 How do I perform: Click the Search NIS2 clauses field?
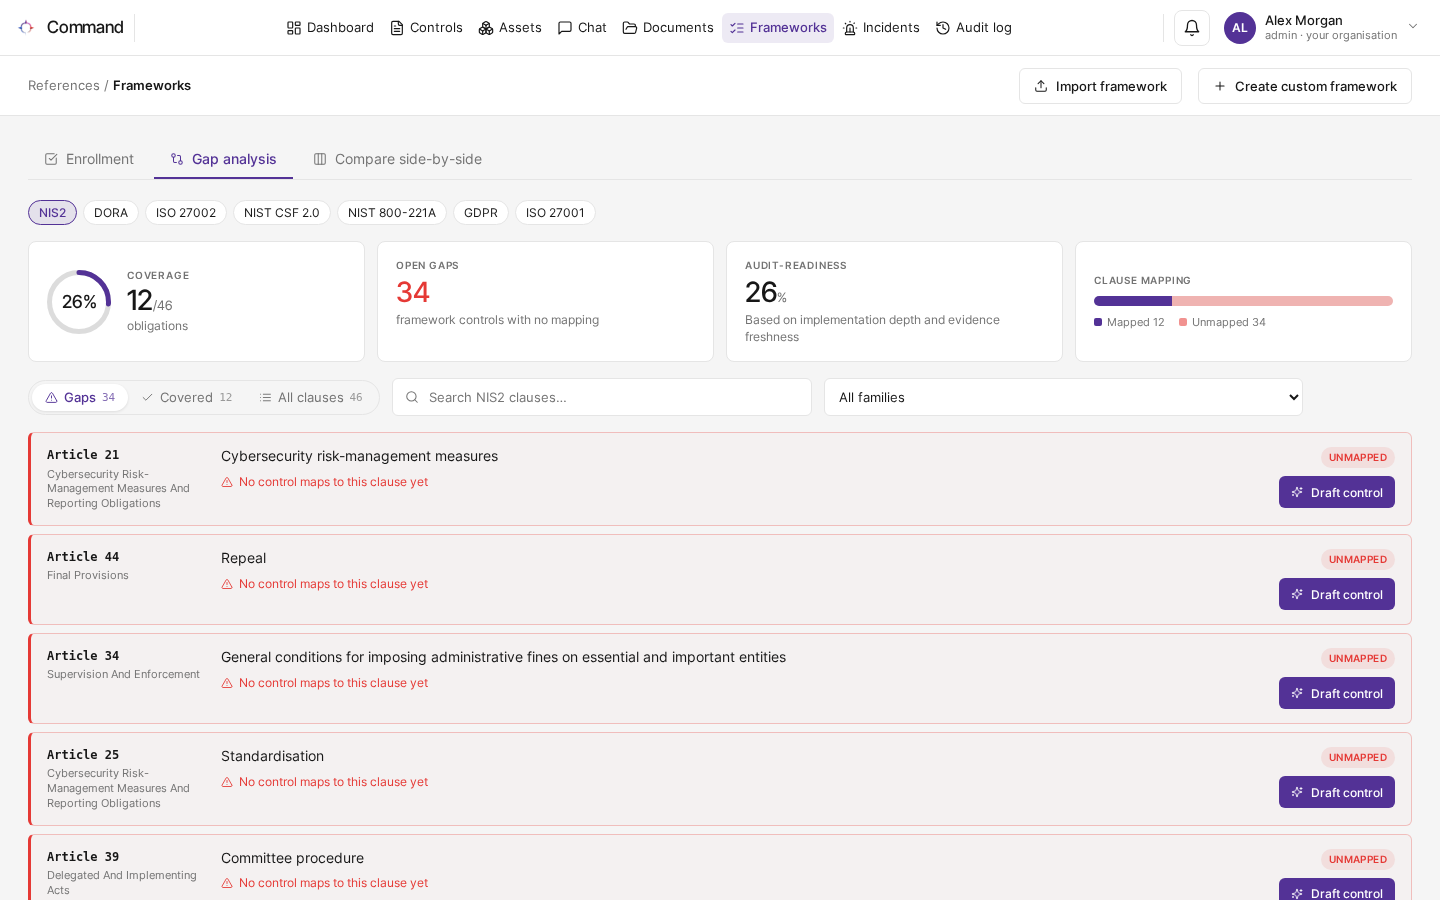[602, 397]
